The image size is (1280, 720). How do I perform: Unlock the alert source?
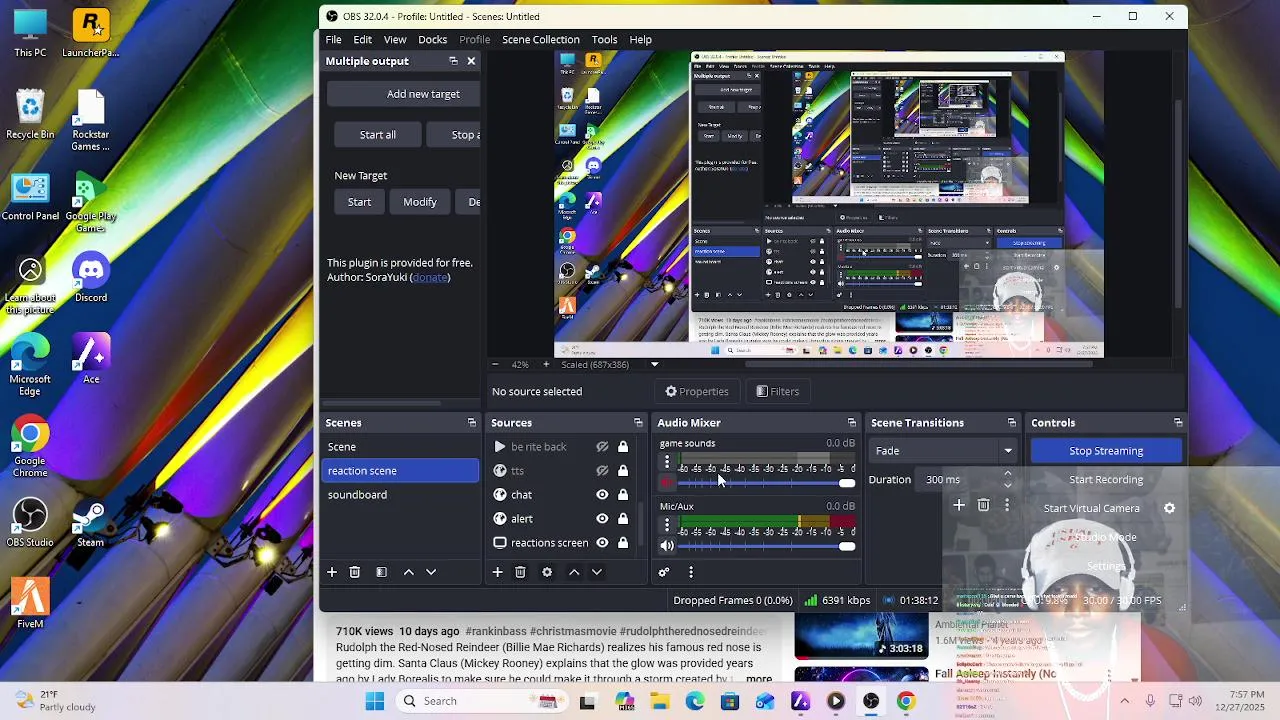(x=623, y=519)
